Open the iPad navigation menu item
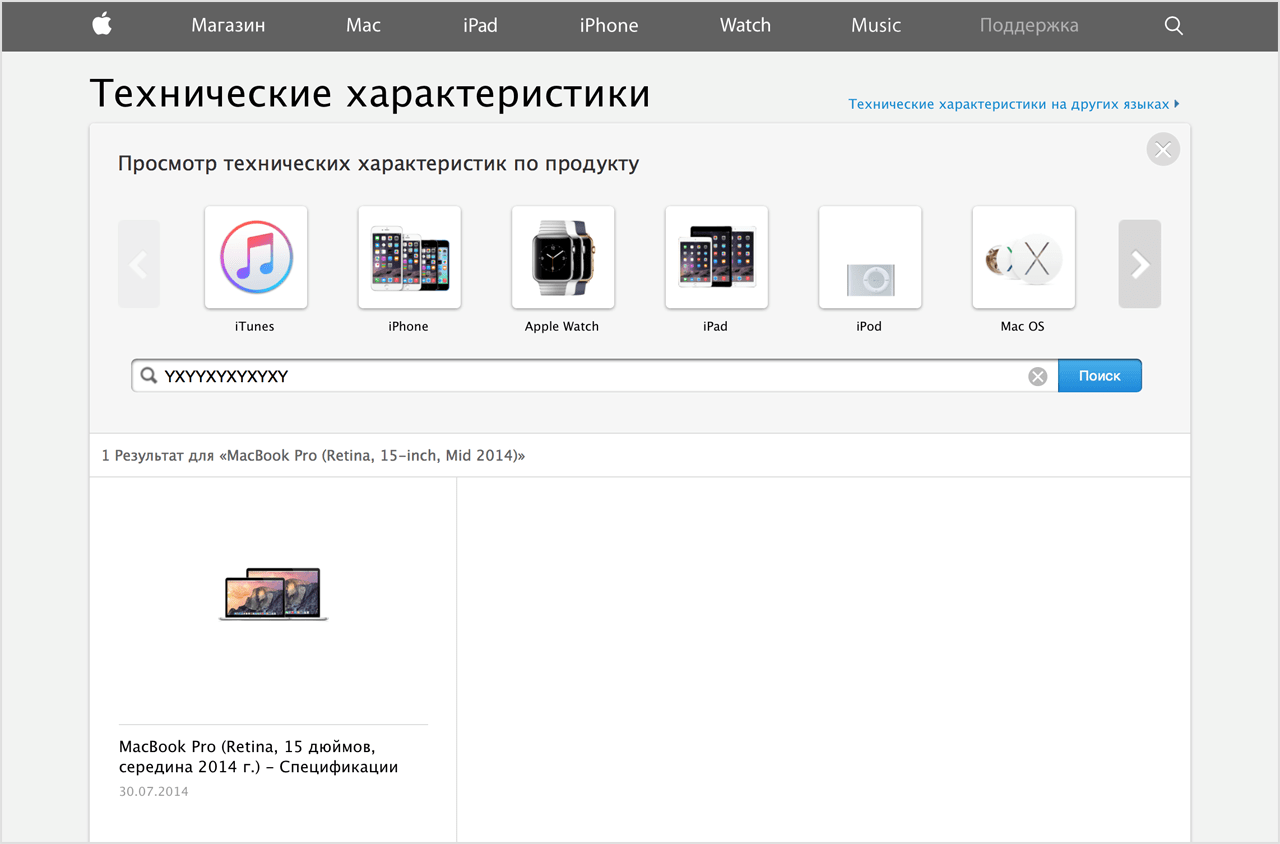Image resolution: width=1280 pixels, height=844 pixels. click(480, 26)
